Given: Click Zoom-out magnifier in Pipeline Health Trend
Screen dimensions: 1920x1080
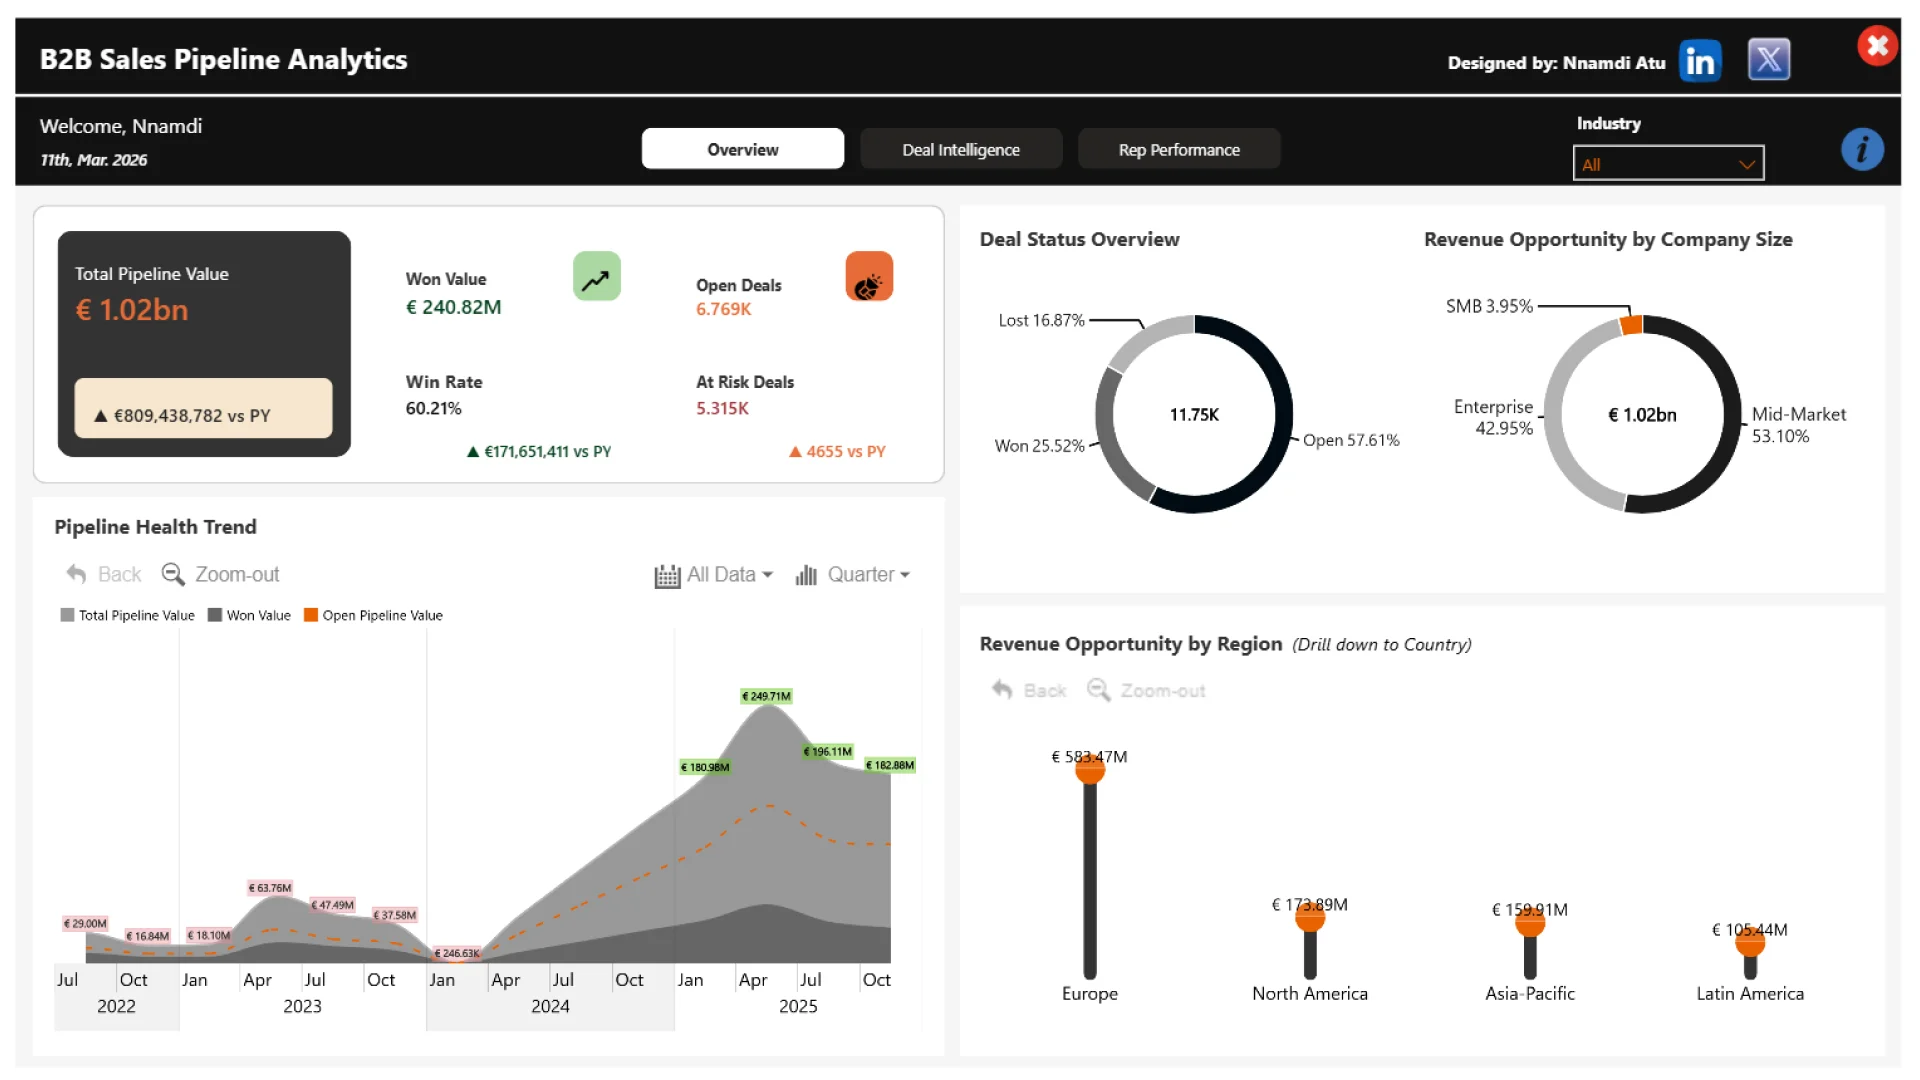Looking at the screenshot, I should 173,574.
